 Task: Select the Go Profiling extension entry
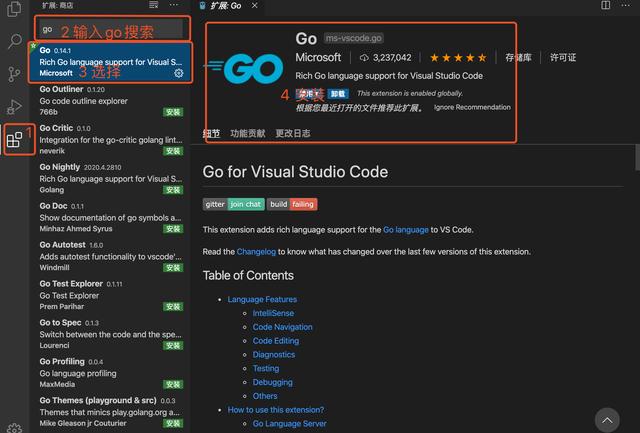tap(110, 373)
